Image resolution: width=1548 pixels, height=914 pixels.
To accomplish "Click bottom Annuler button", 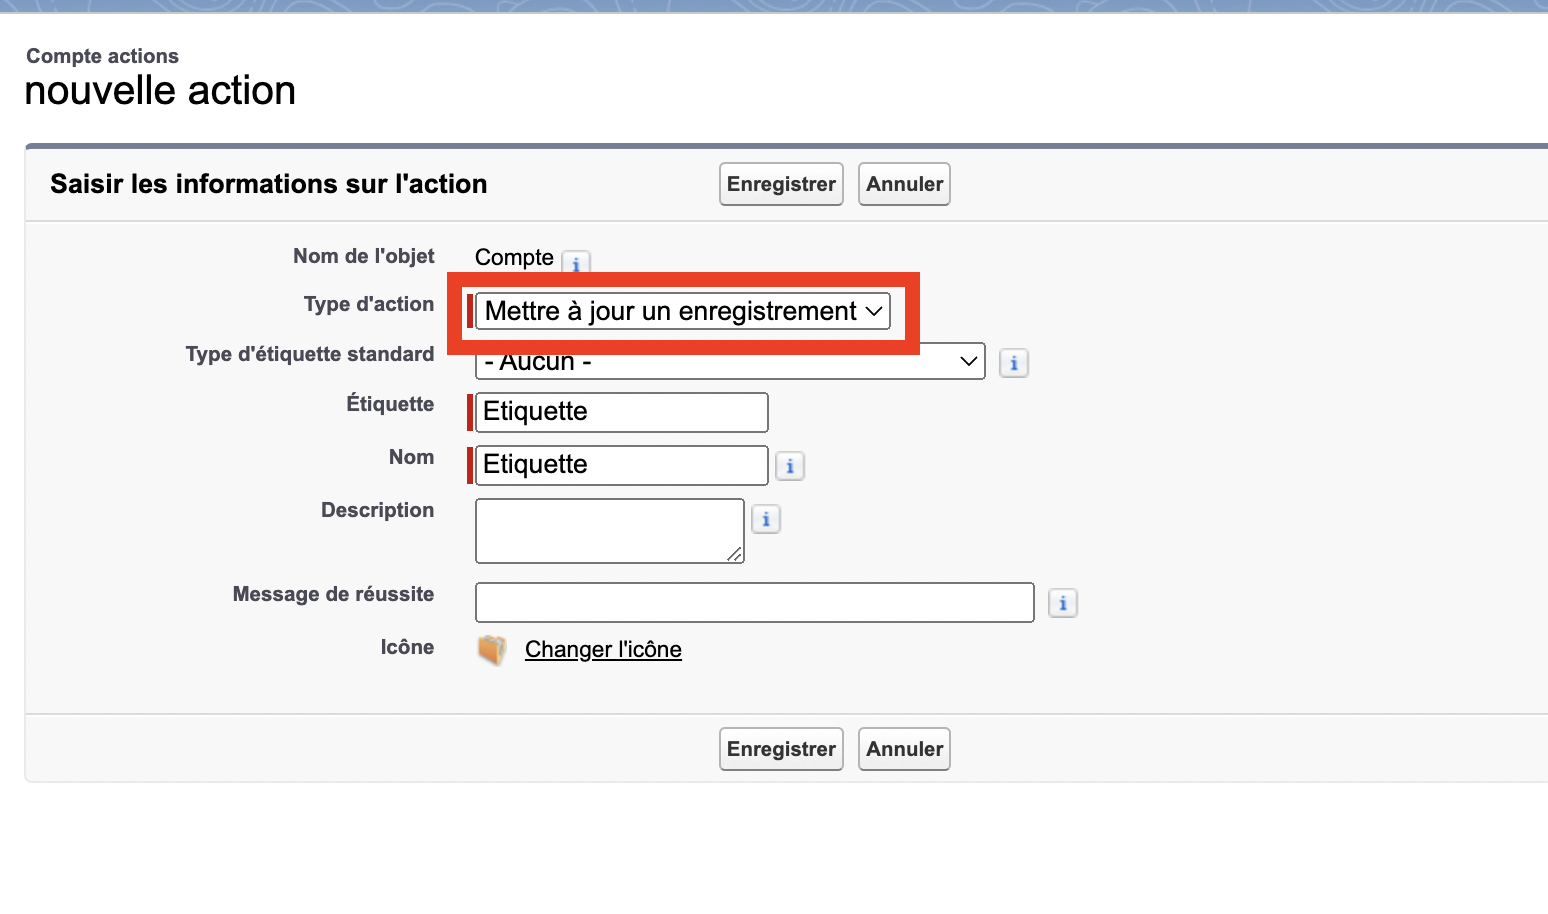I will [x=904, y=749].
